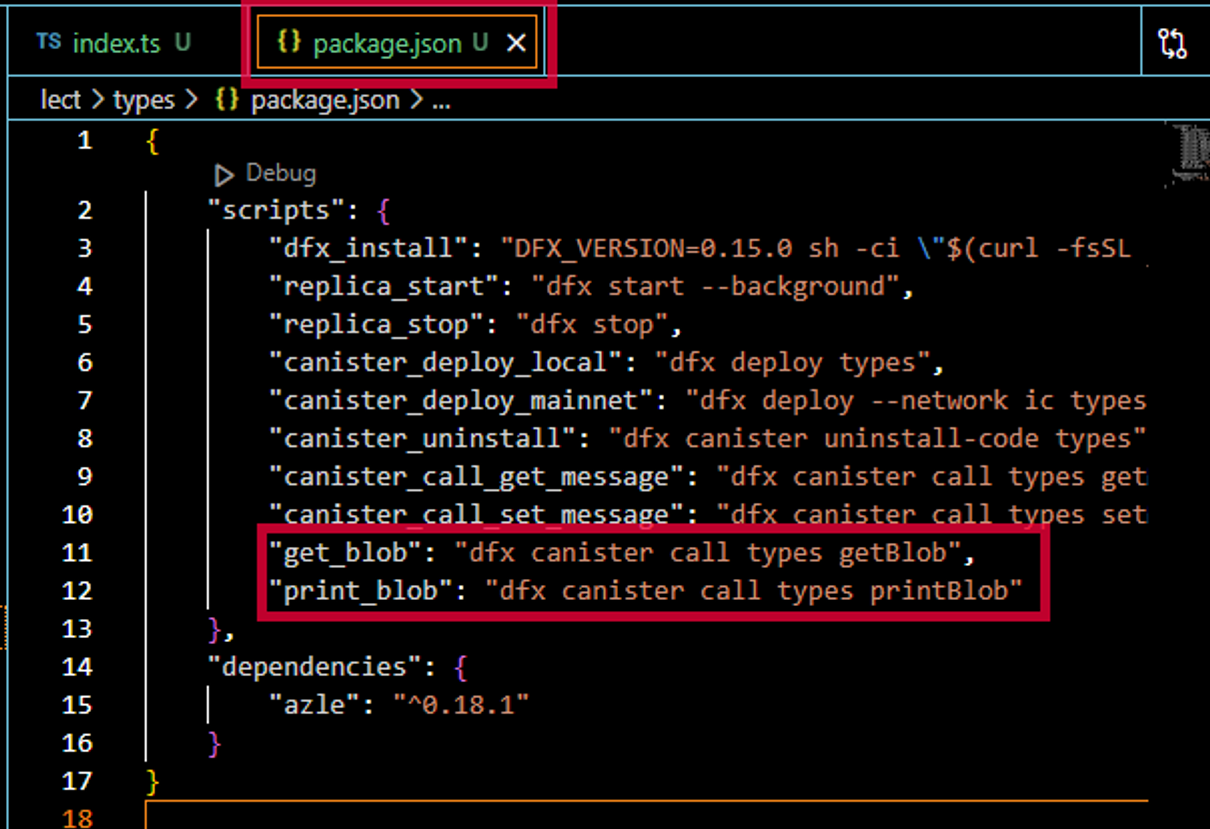Click the "replica_stop" script key

point(376,324)
